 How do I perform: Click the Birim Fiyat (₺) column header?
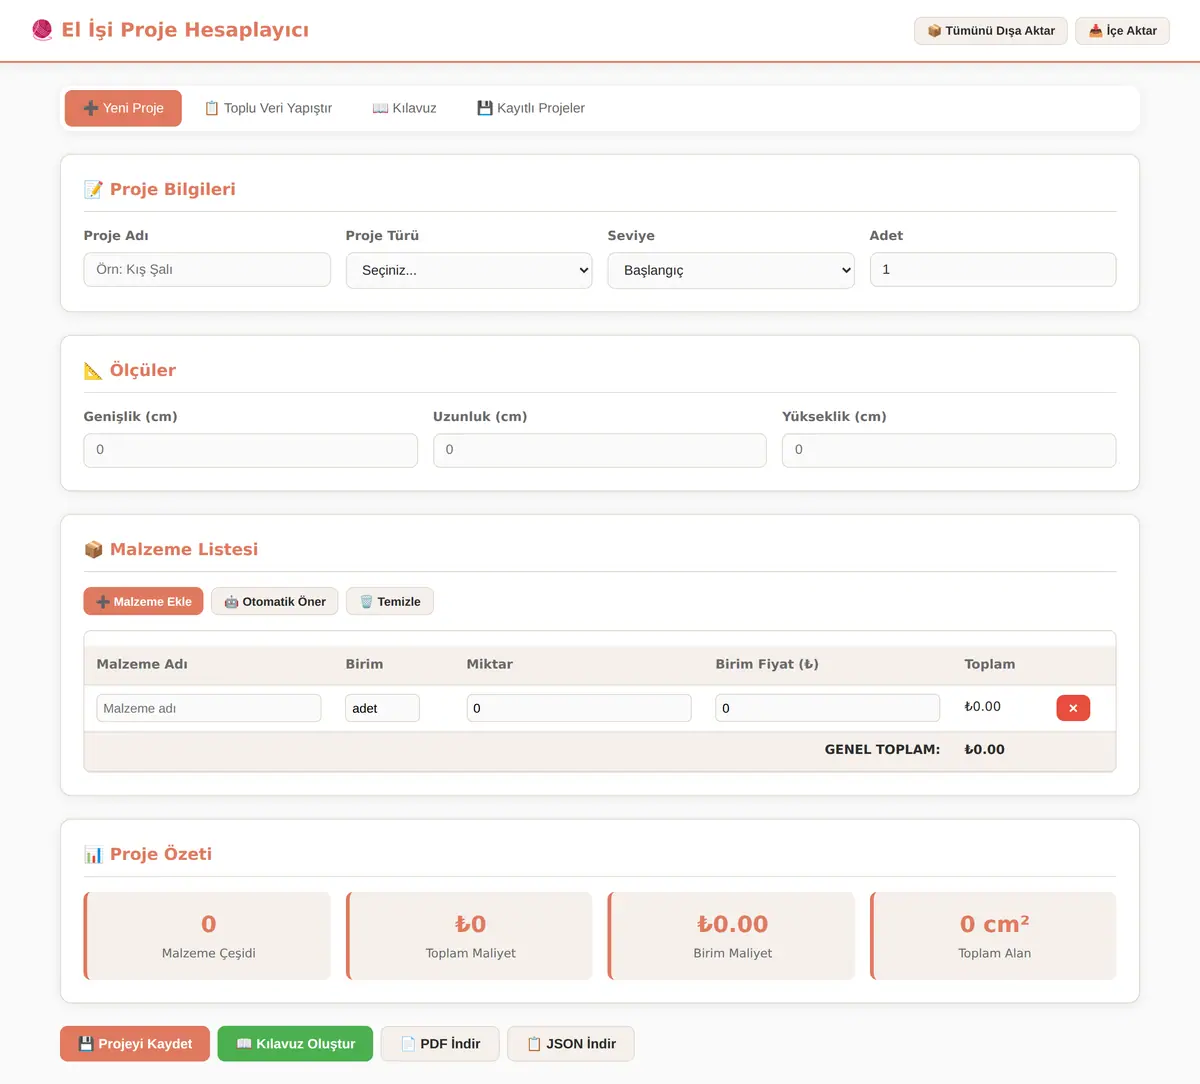(767, 664)
